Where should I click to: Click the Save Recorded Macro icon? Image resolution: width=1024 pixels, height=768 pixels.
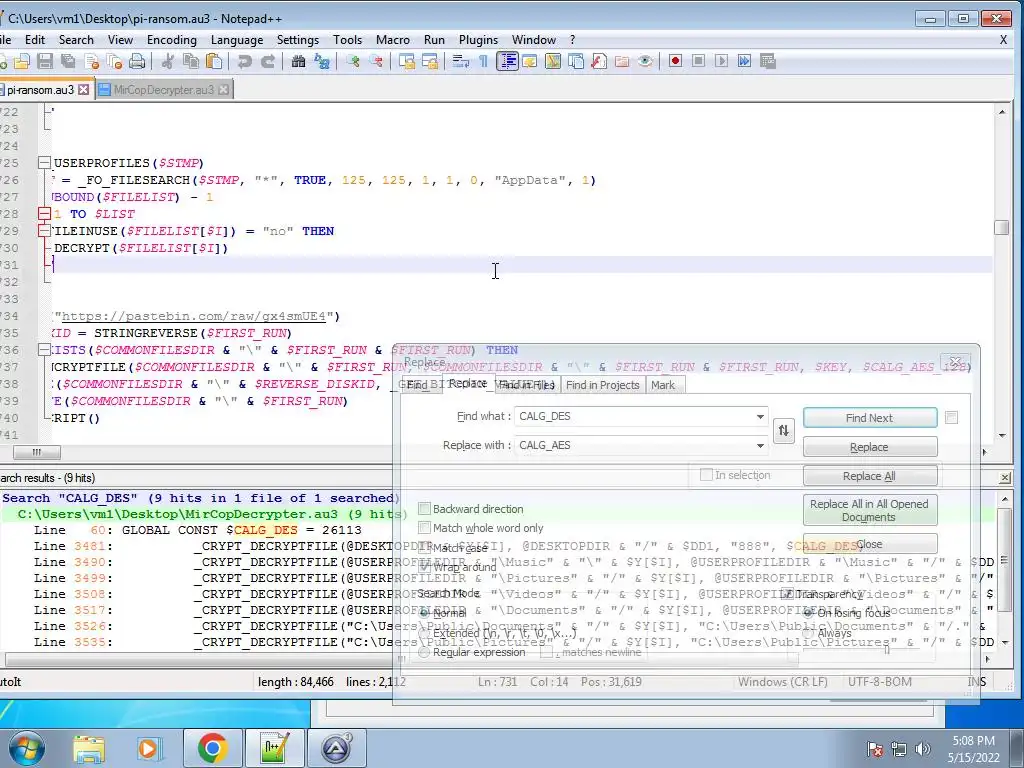(768, 61)
